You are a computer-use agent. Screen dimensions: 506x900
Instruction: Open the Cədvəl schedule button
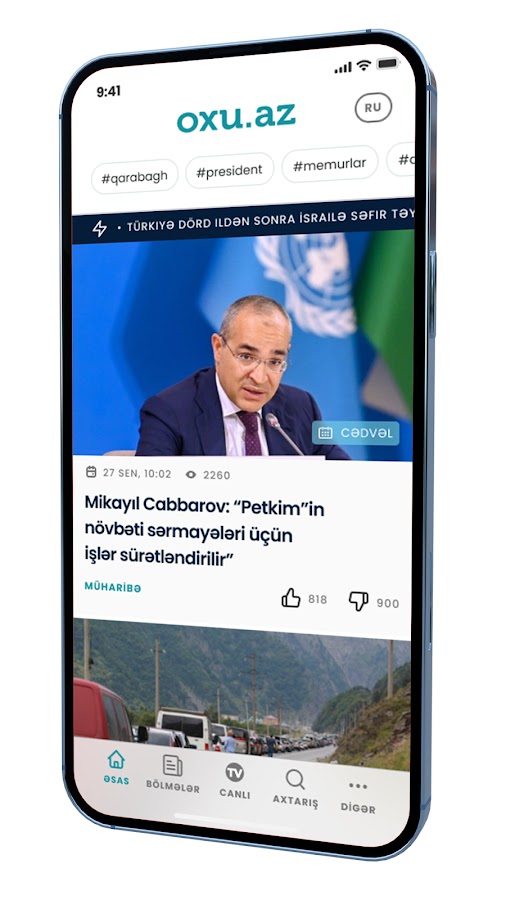click(x=355, y=433)
